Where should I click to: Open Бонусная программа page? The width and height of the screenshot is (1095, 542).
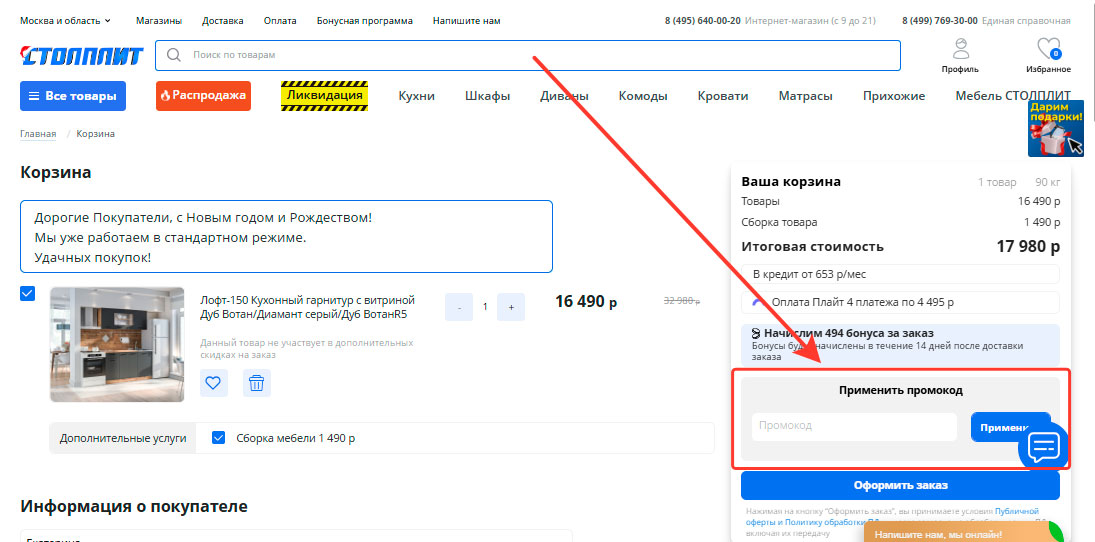tap(365, 21)
